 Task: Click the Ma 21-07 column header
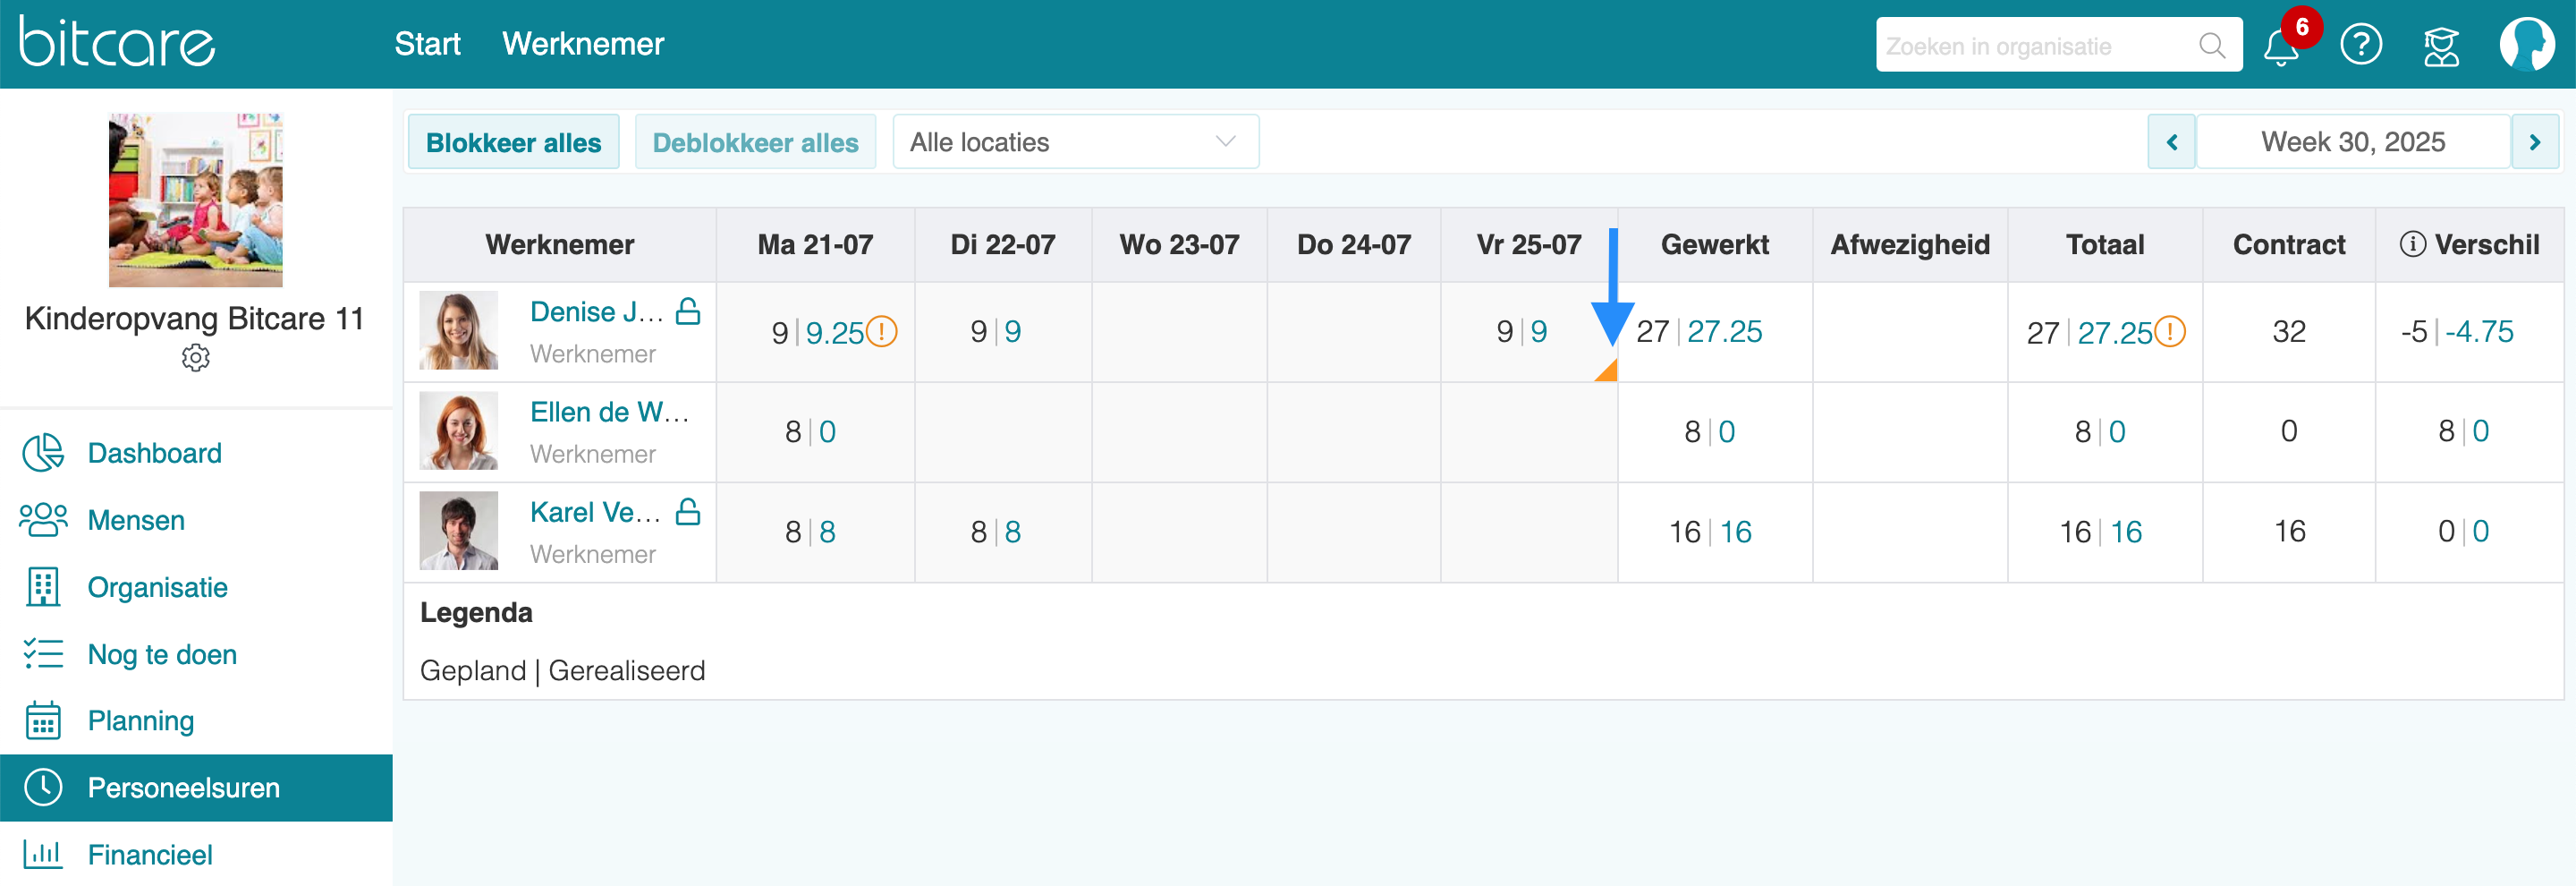[815, 244]
